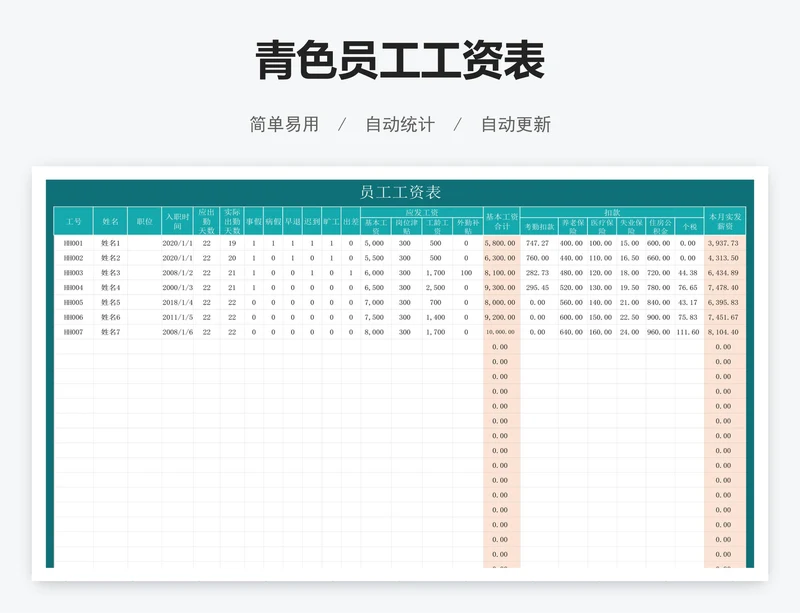This screenshot has width=800, height=613.
Task: Select the 本月实发薪资 column header
Action: click(725, 221)
